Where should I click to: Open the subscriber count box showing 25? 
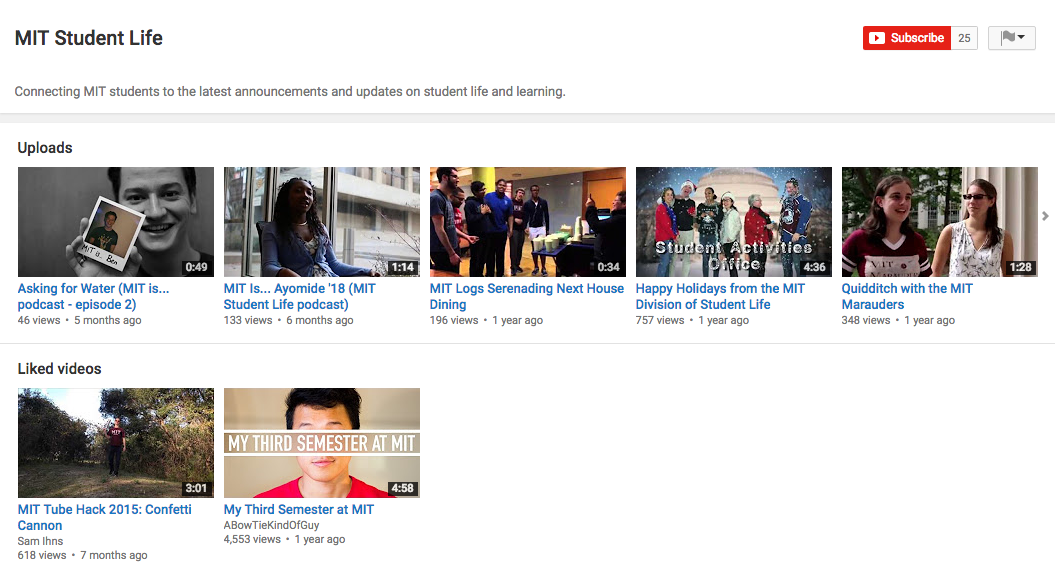pyautogui.click(x=964, y=38)
